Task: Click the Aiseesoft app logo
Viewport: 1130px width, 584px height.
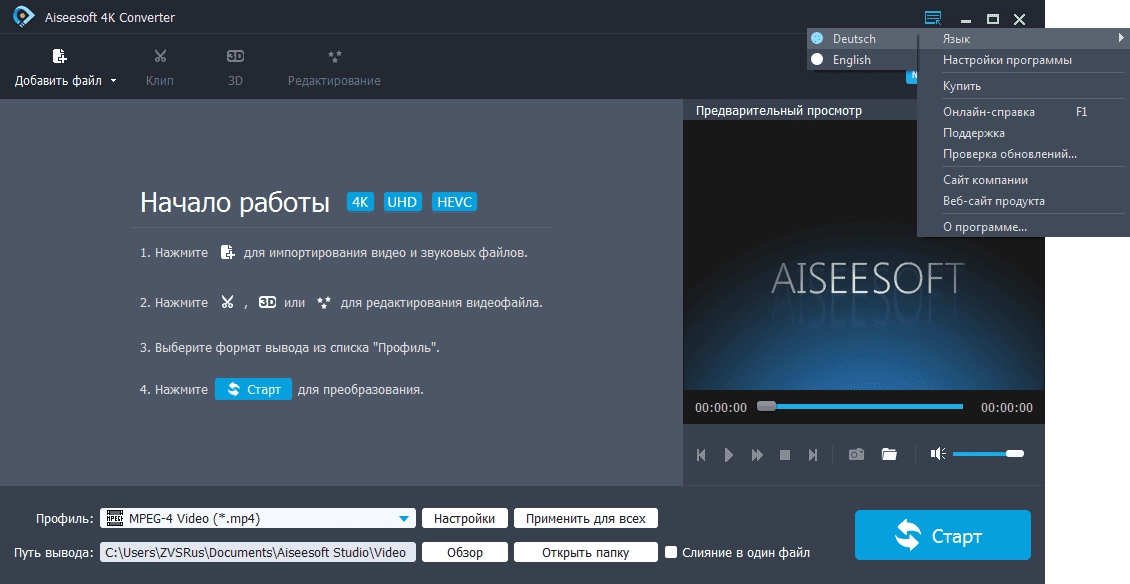Action: [24, 17]
